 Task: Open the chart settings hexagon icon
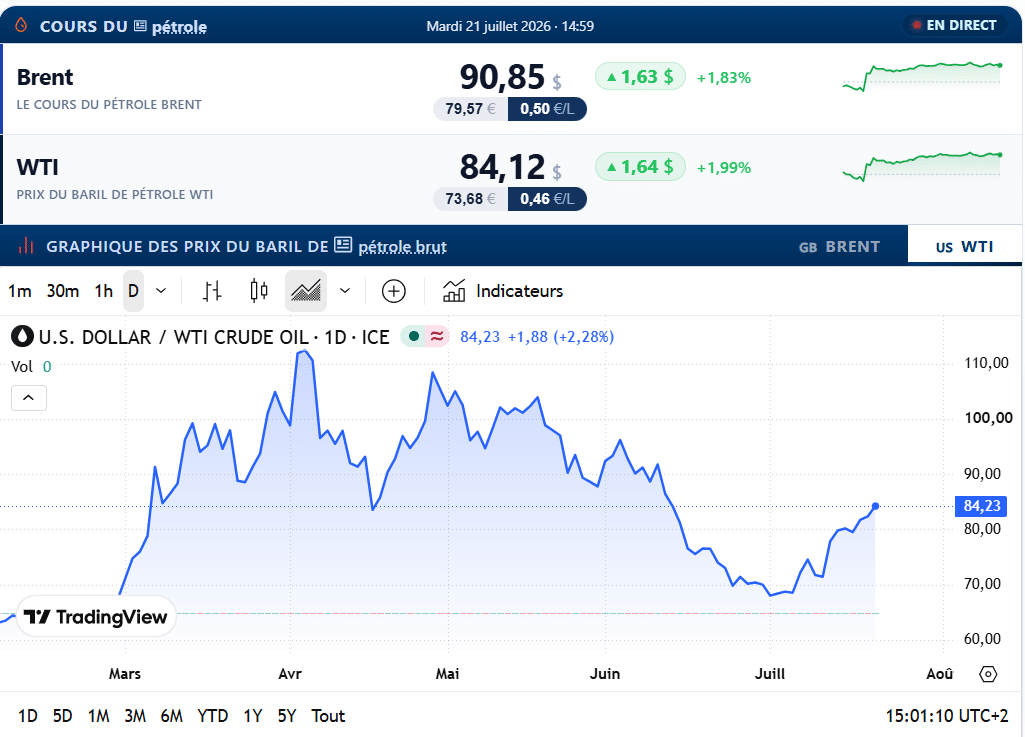coord(988,674)
